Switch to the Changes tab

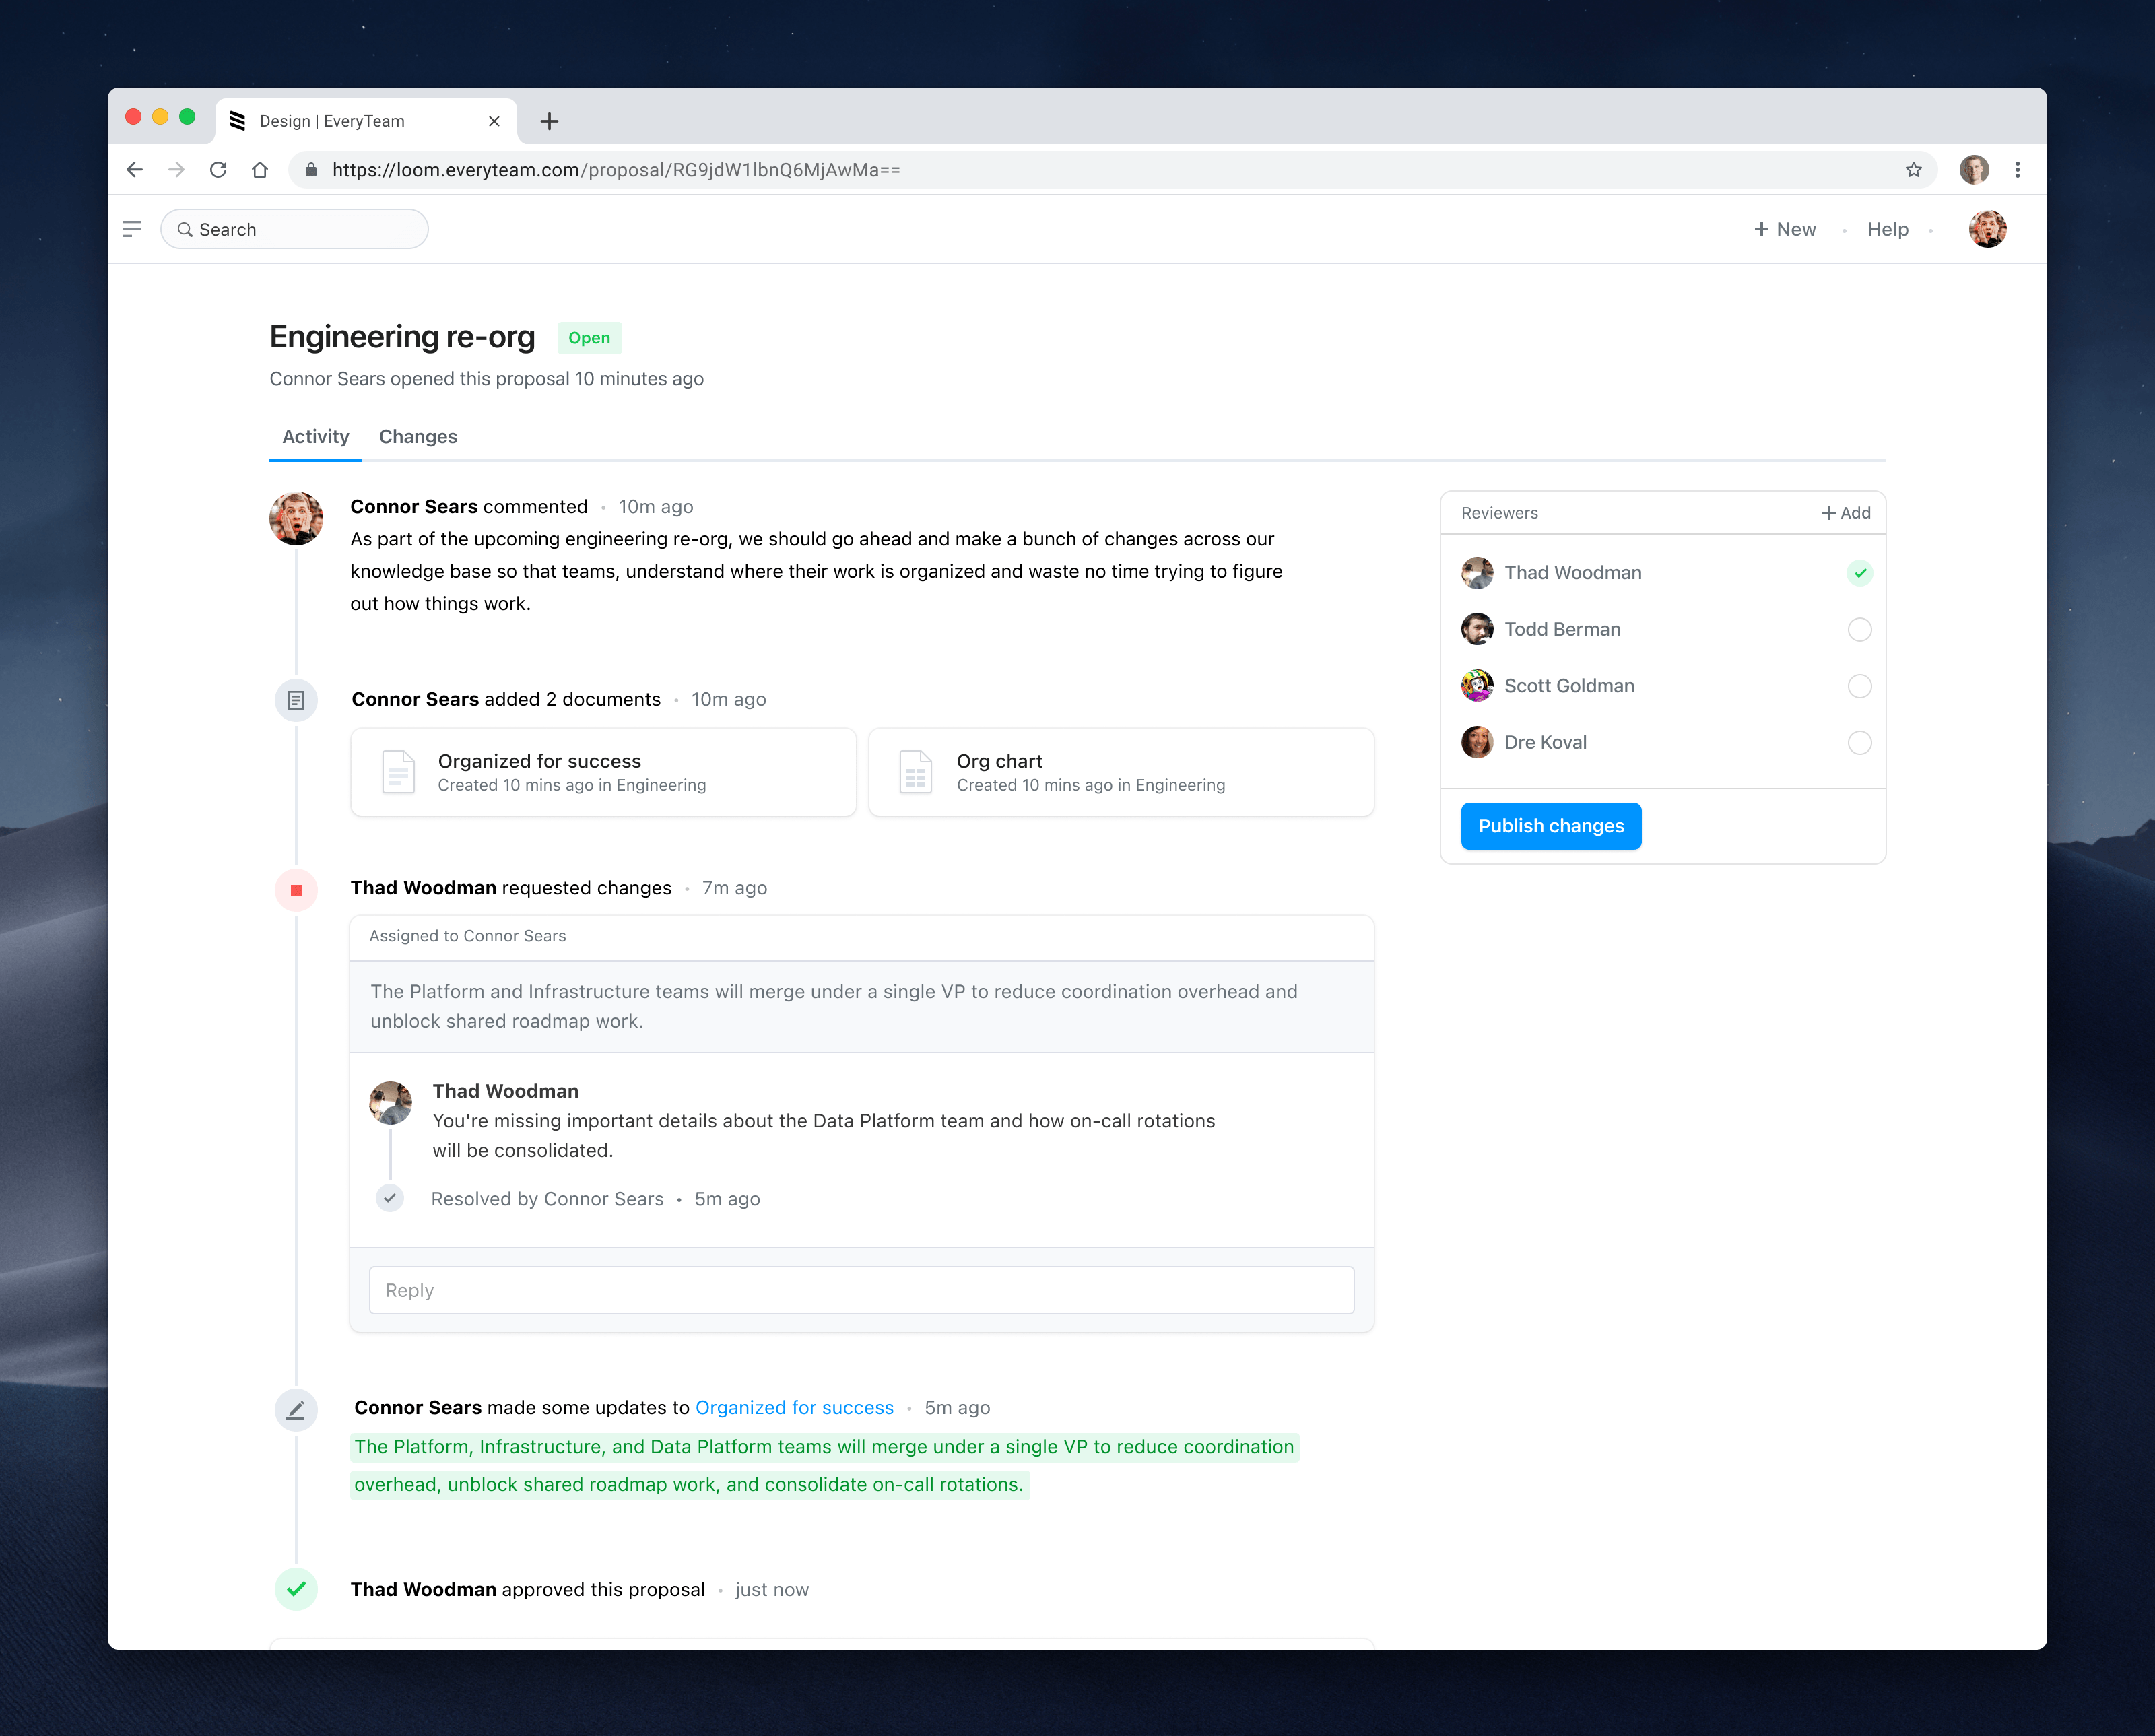[x=418, y=437]
